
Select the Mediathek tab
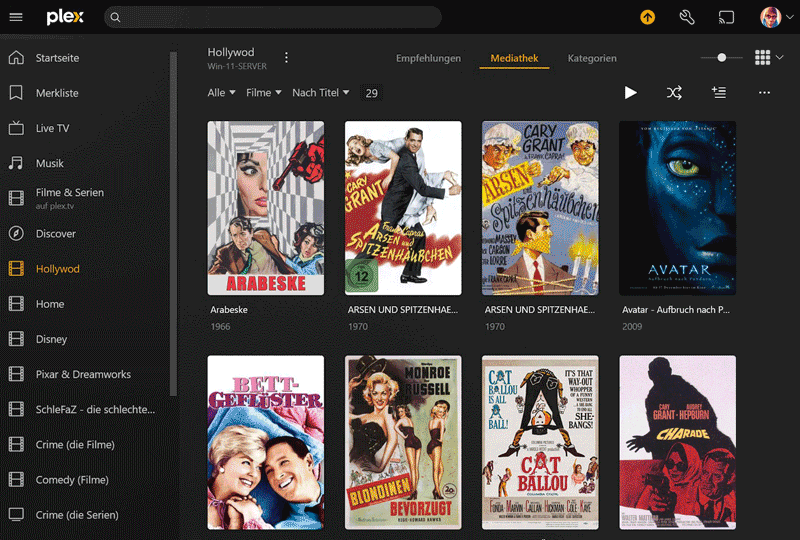point(514,58)
